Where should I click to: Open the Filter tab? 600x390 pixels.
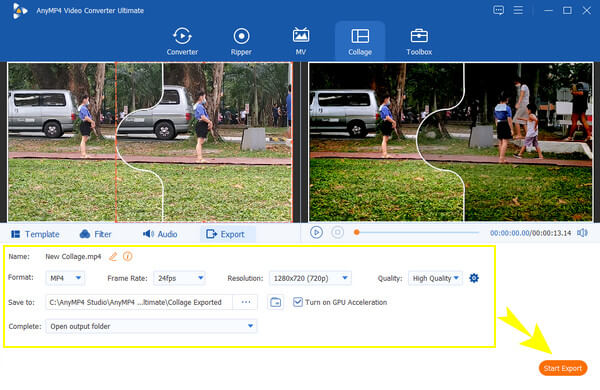point(95,234)
